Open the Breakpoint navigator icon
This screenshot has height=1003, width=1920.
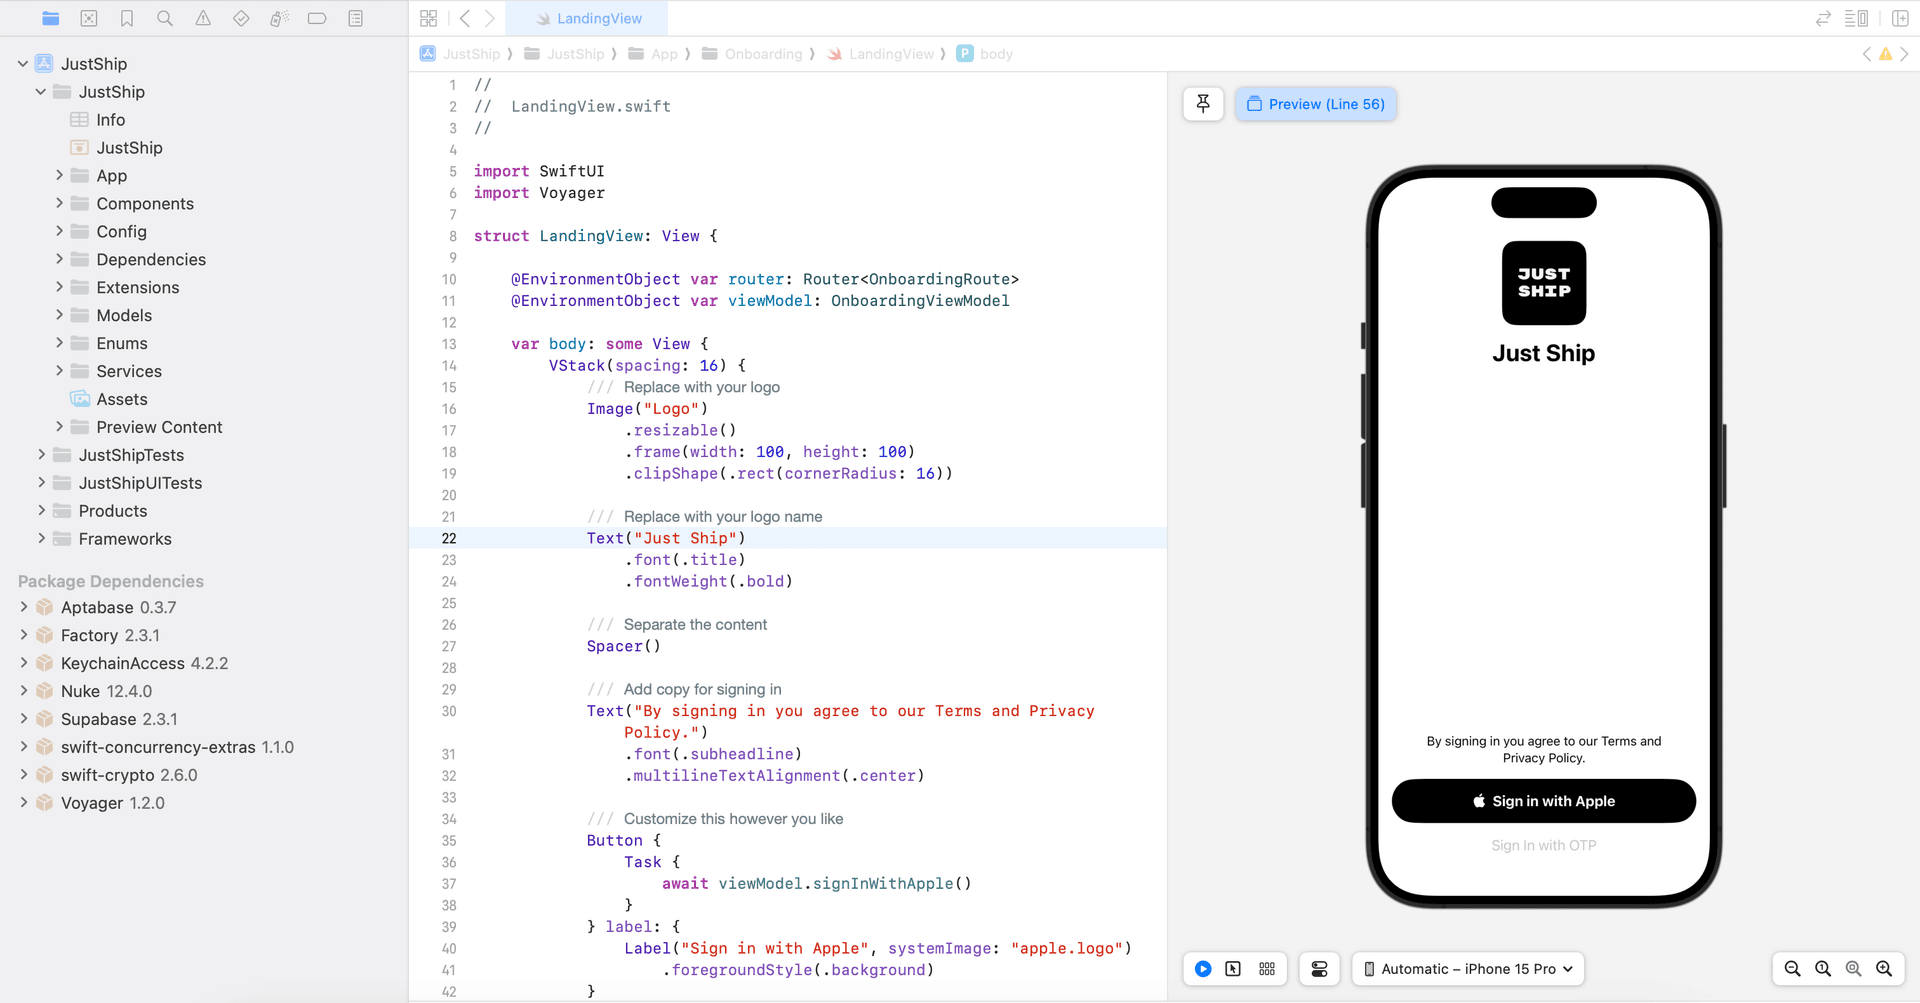[x=317, y=18]
